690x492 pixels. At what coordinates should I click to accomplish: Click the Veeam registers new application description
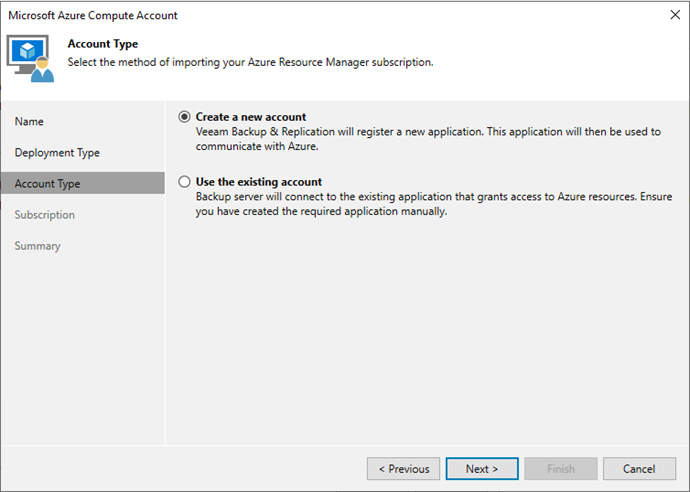(428, 139)
